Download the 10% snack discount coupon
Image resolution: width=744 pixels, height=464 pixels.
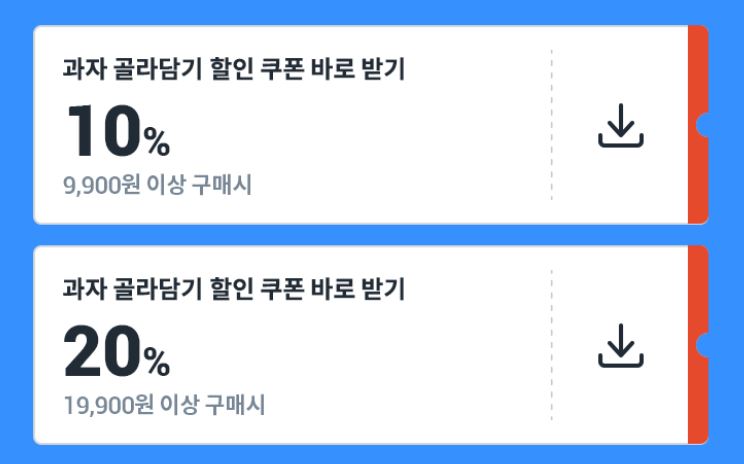[x=621, y=125]
